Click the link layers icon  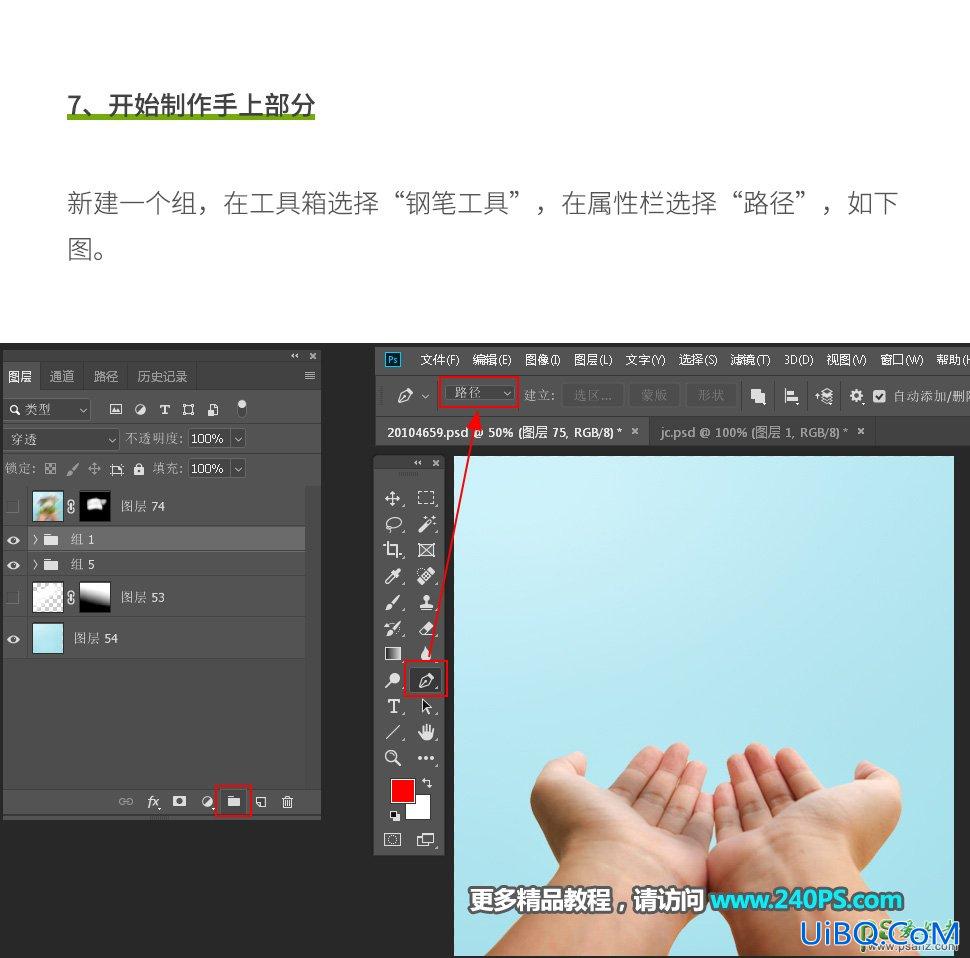[x=126, y=802]
